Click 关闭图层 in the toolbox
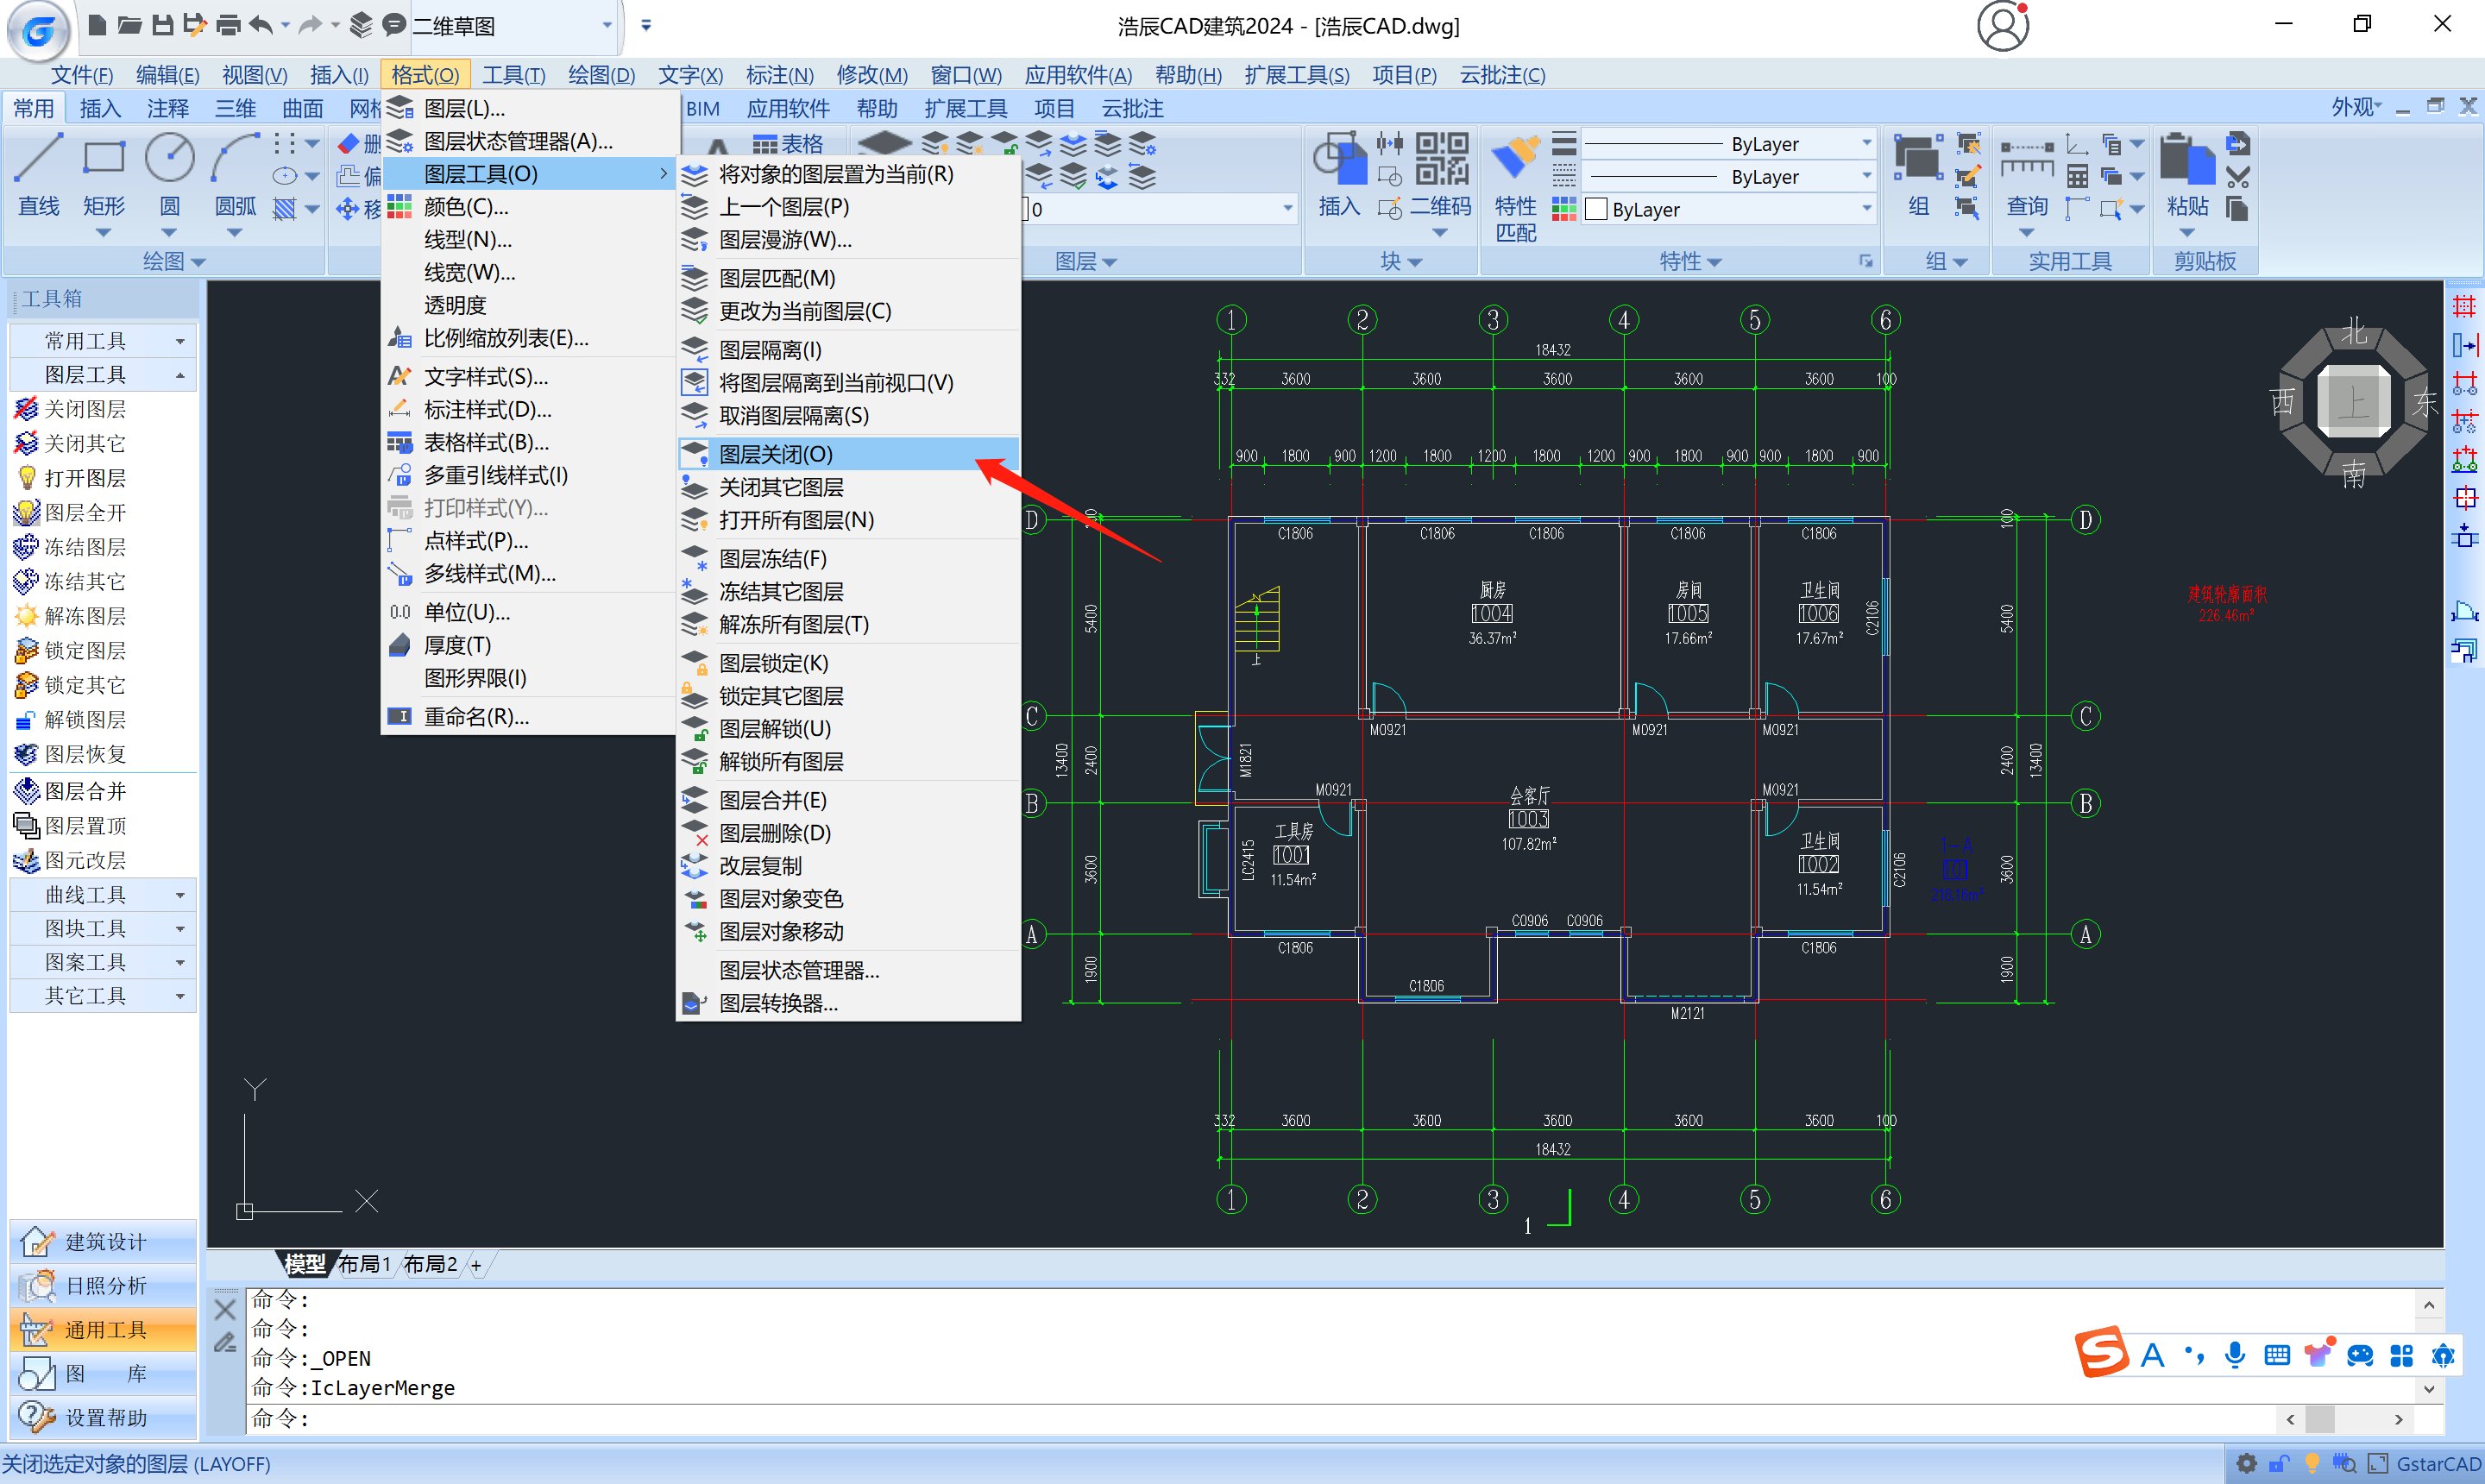This screenshot has width=2485, height=1484. [x=84, y=409]
